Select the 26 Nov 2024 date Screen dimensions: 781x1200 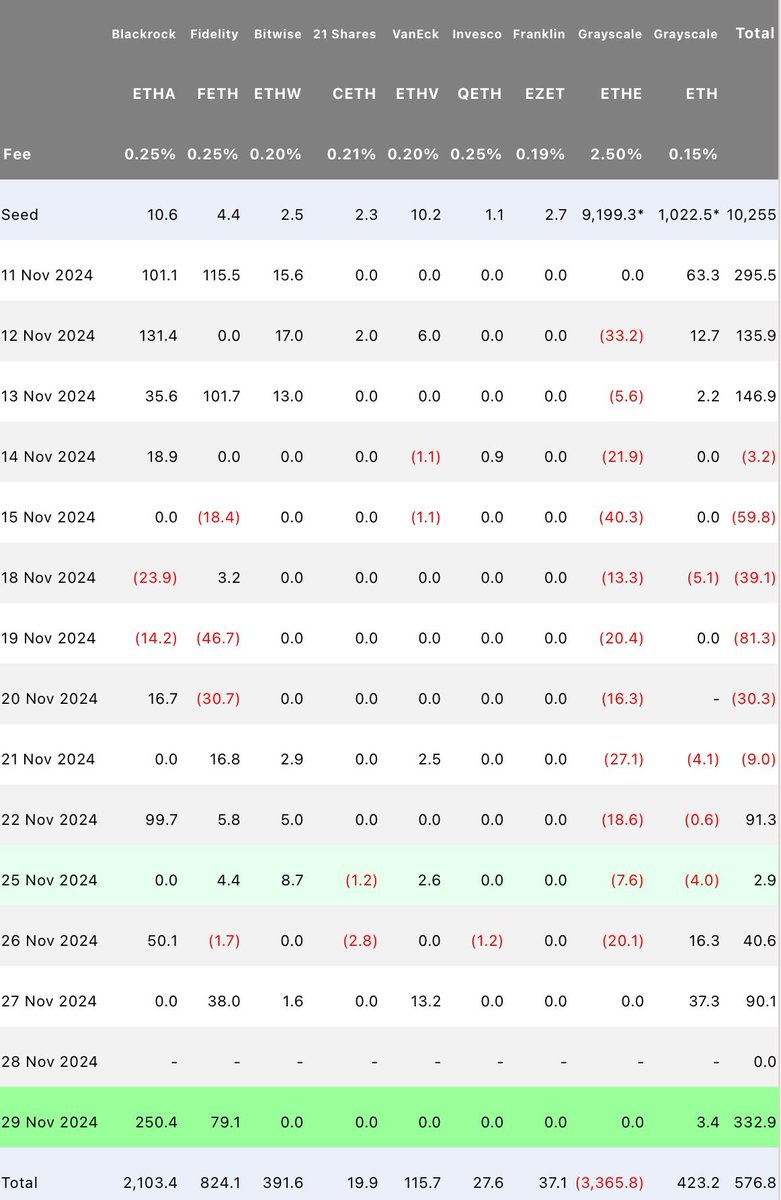point(48,941)
